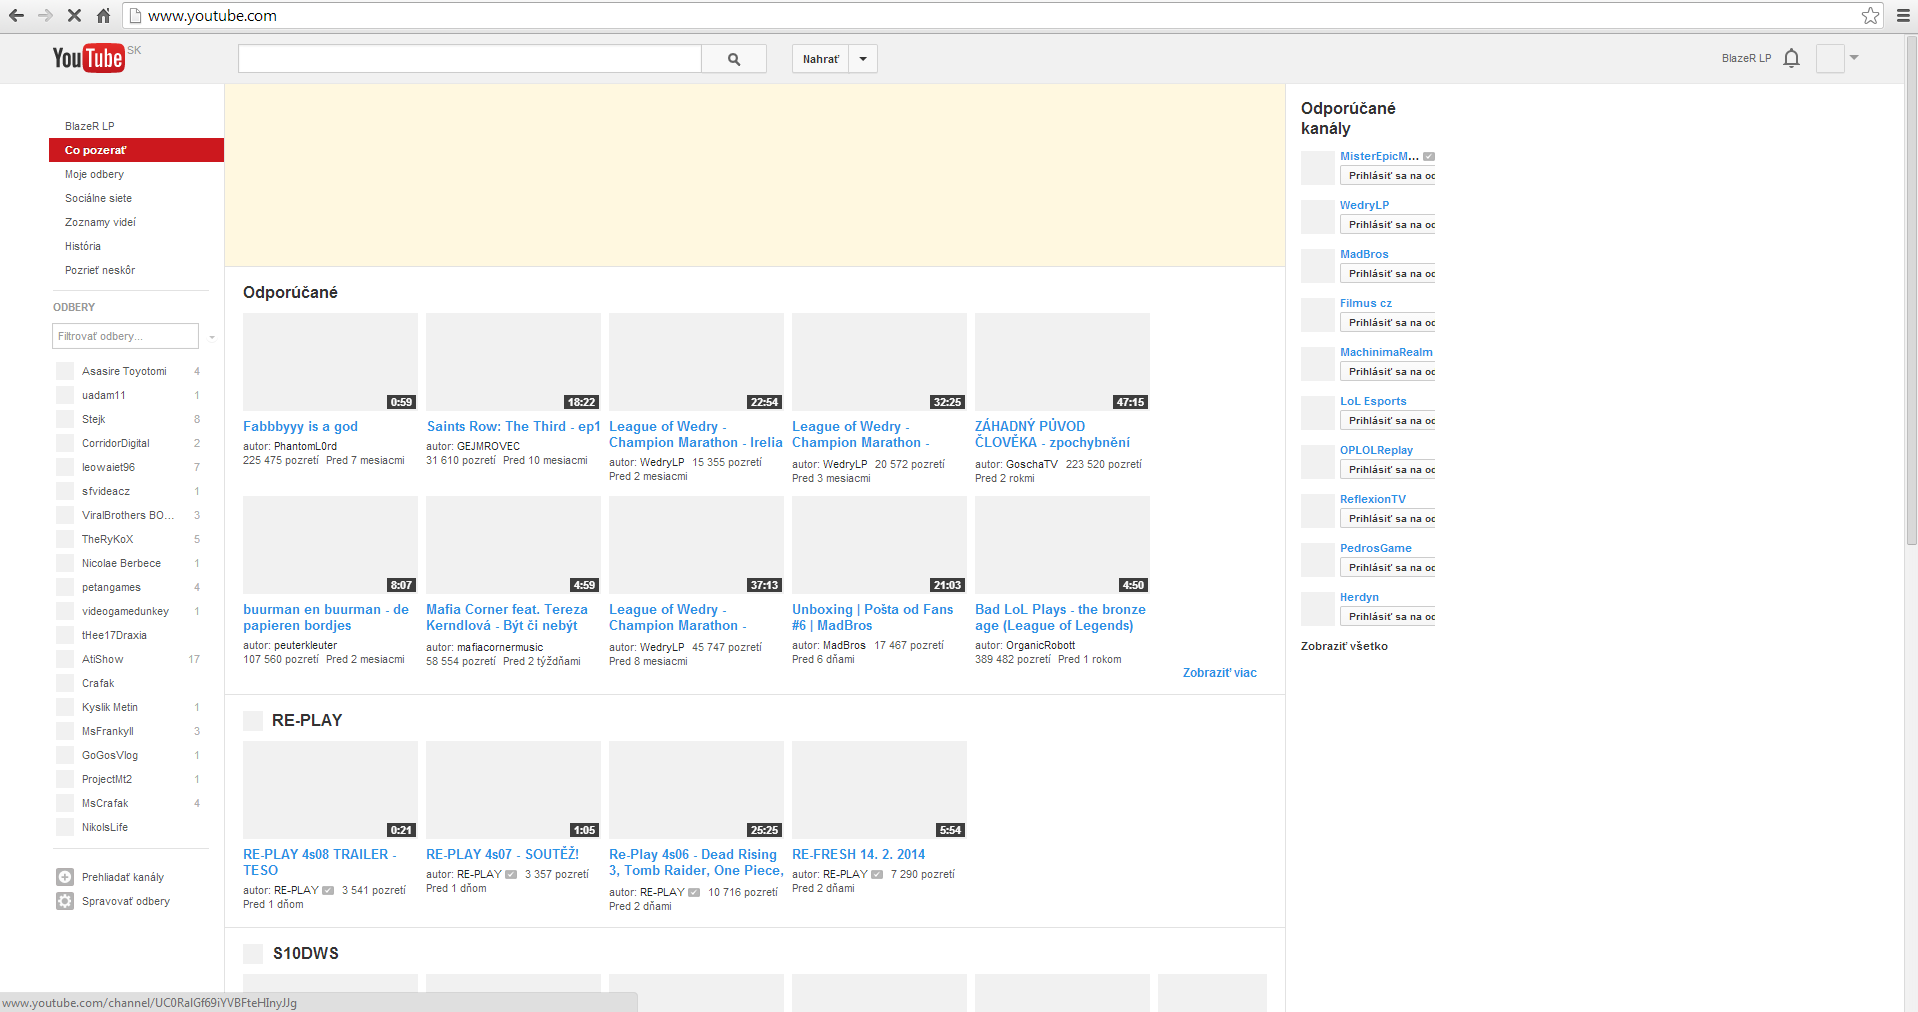Open the RE-PLAY 4s08 TRAILER thumbnail
The height and width of the screenshot is (1012, 1918).
(330, 790)
